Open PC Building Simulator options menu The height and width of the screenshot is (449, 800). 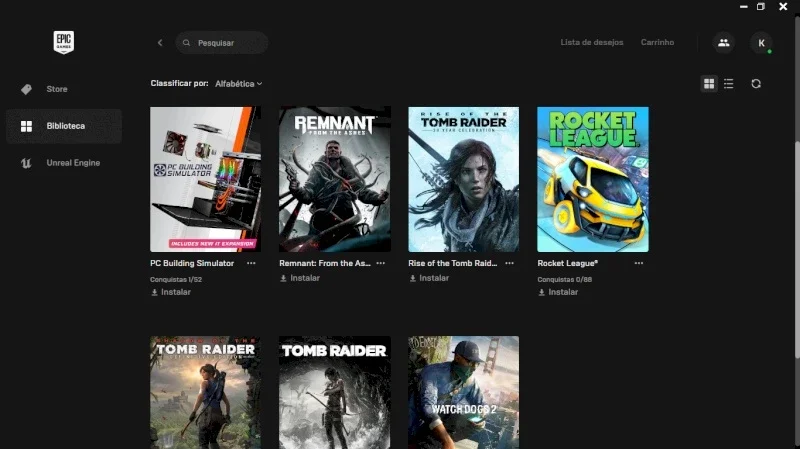pos(252,263)
